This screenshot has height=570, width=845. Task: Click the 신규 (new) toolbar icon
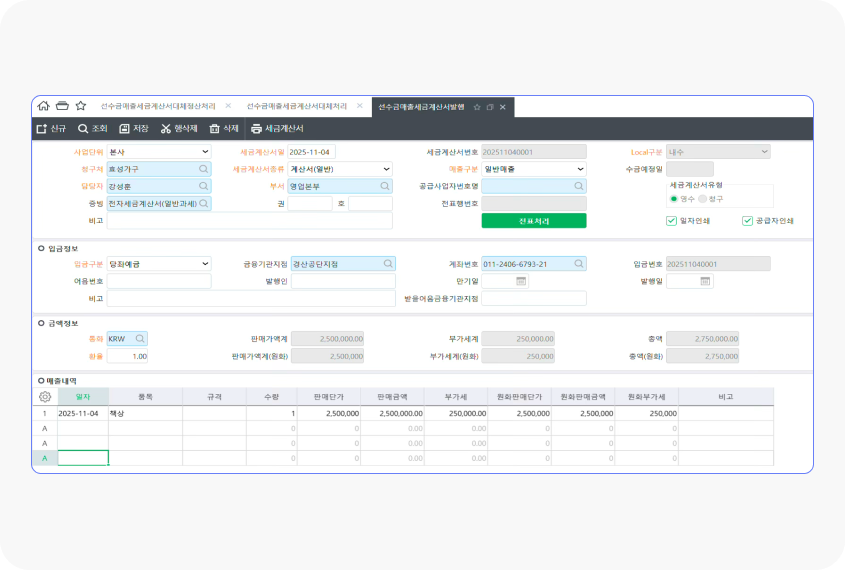point(42,129)
